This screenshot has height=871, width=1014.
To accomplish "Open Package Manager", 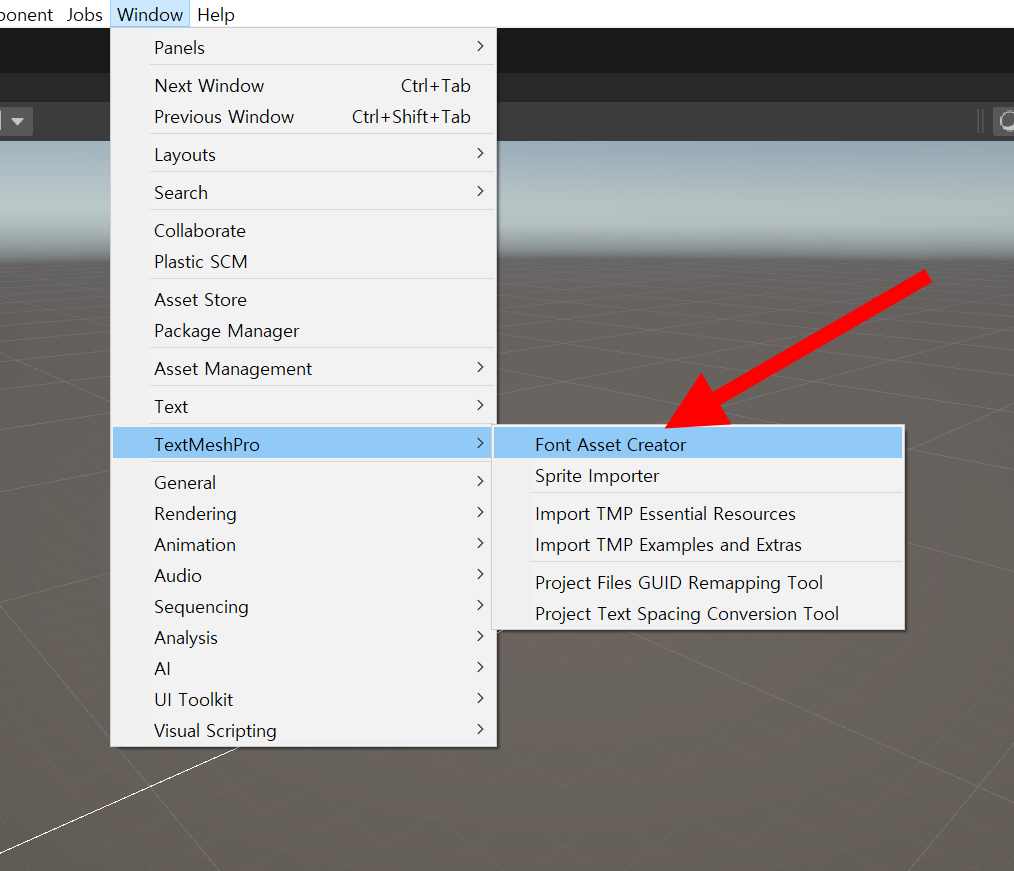I will point(304,331).
